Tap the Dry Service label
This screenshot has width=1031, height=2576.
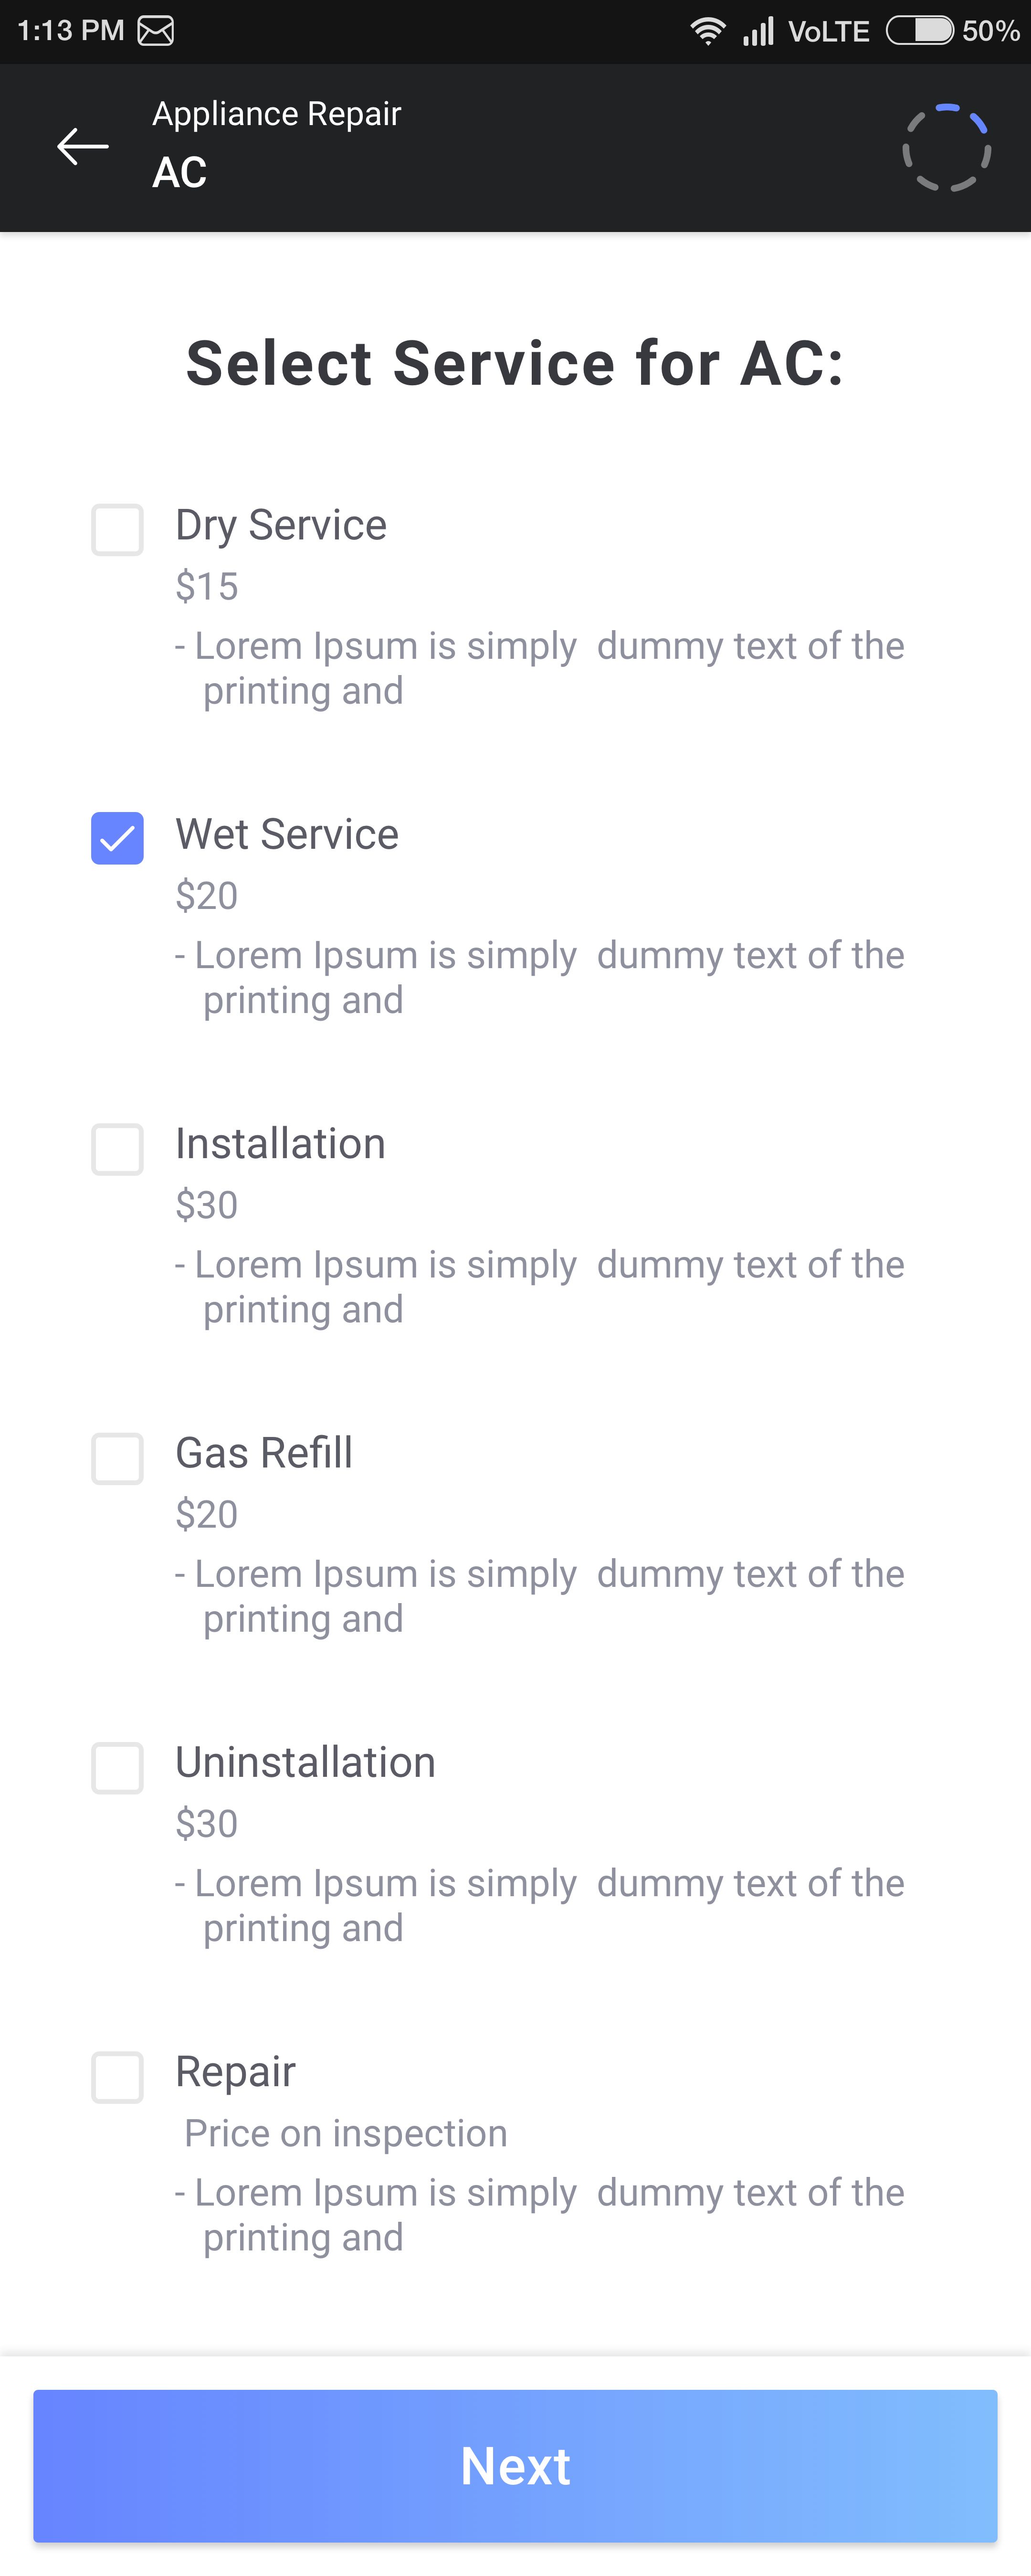pyautogui.click(x=281, y=525)
